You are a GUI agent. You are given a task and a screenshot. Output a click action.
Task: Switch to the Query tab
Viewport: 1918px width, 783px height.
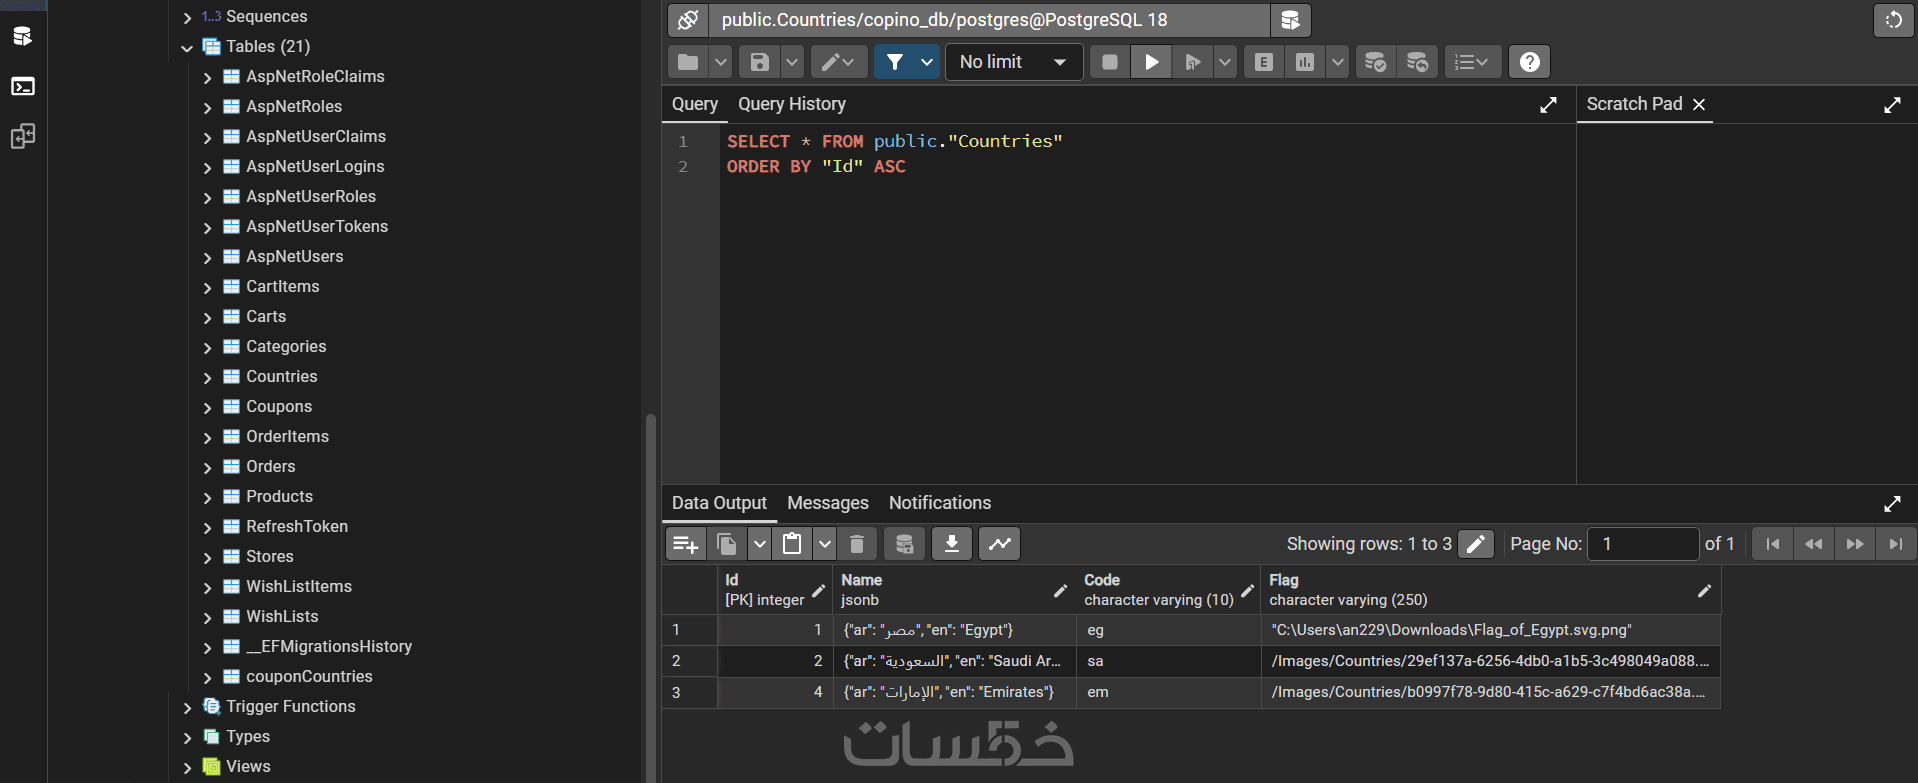[694, 104]
